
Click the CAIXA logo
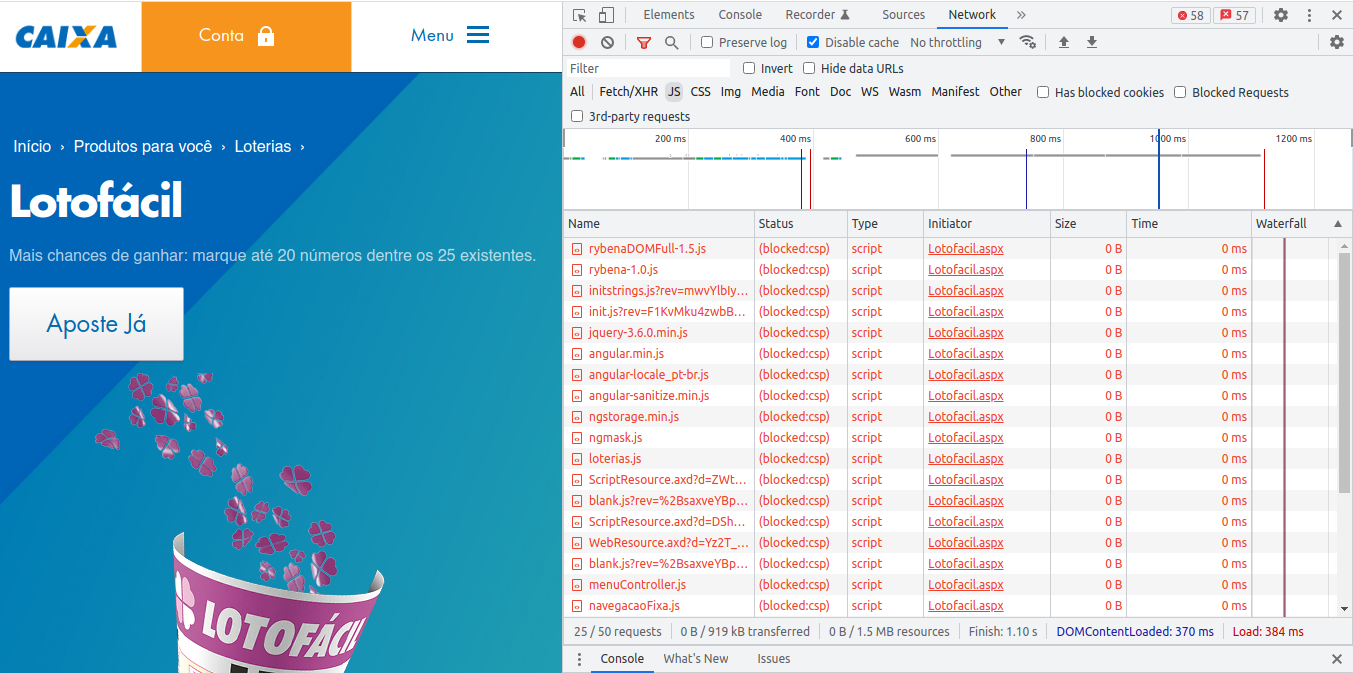[x=66, y=37]
